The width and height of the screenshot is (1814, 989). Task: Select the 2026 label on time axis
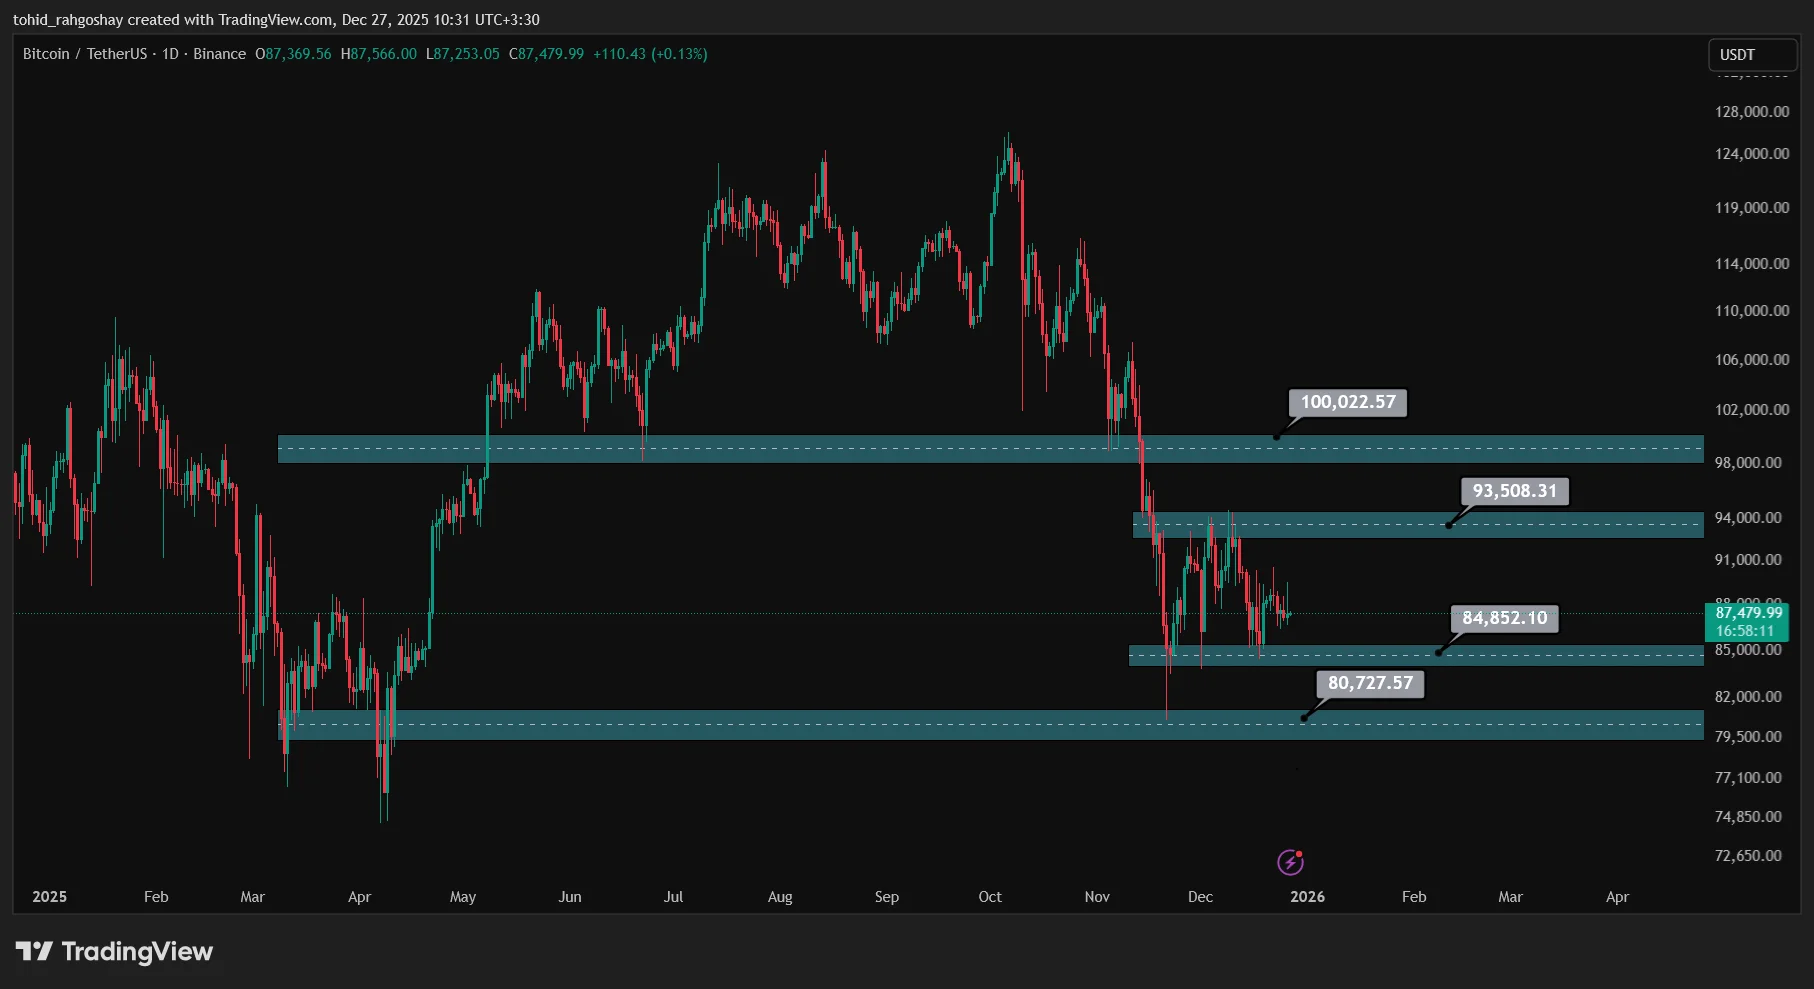(1308, 897)
